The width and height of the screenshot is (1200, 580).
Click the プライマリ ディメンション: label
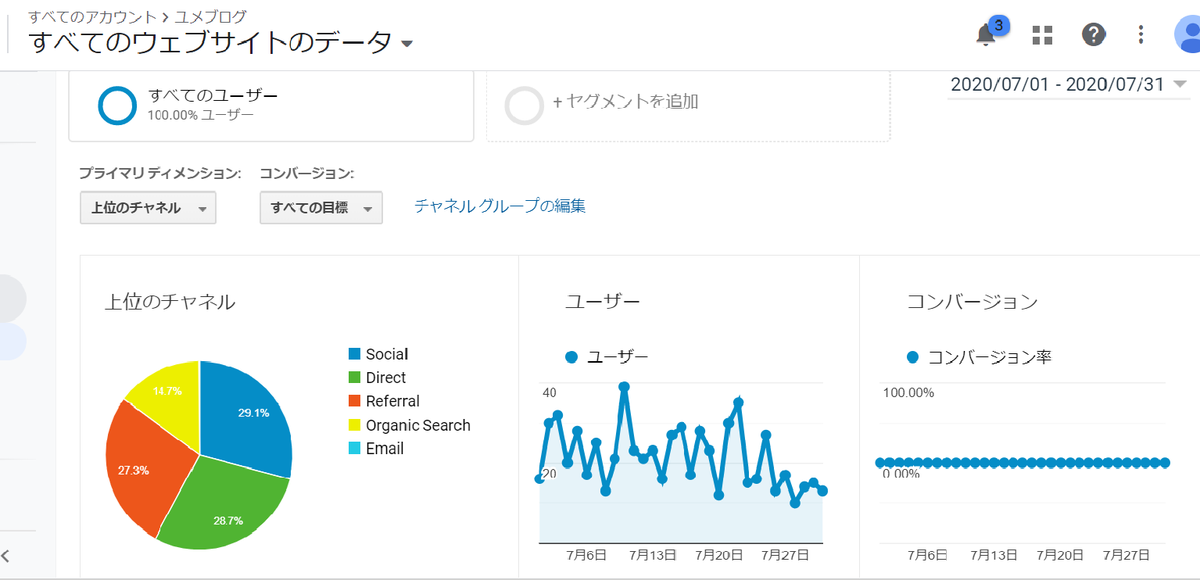pyautogui.click(x=161, y=174)
